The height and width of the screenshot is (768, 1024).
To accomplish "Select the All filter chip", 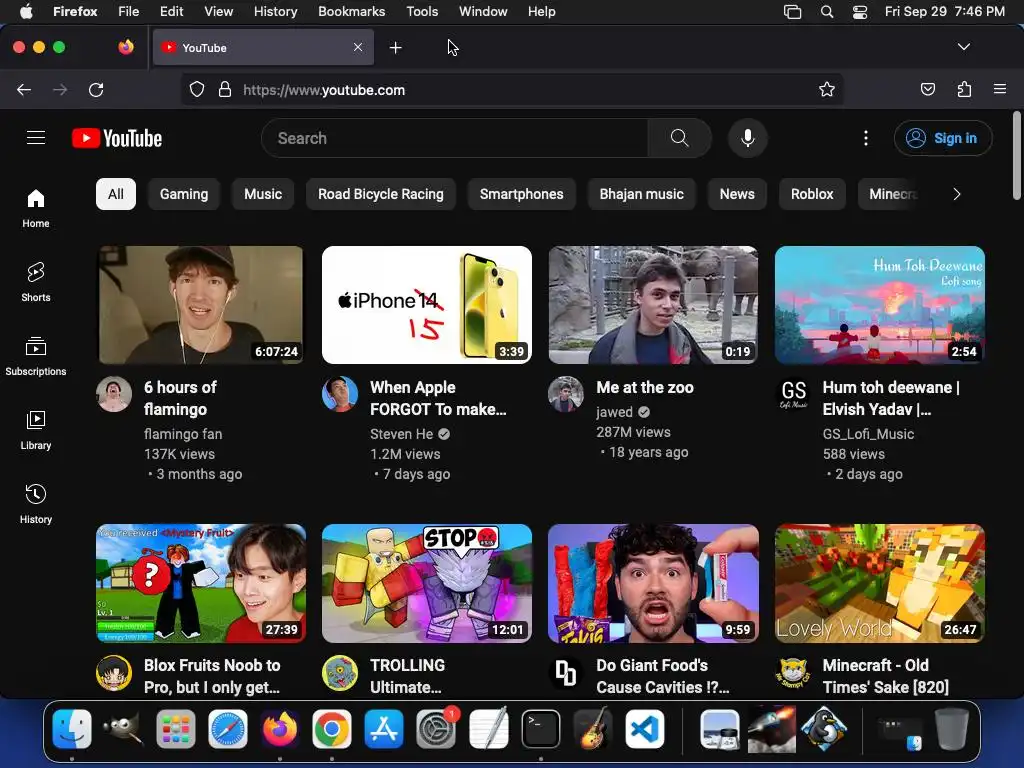I will [116, 194].
